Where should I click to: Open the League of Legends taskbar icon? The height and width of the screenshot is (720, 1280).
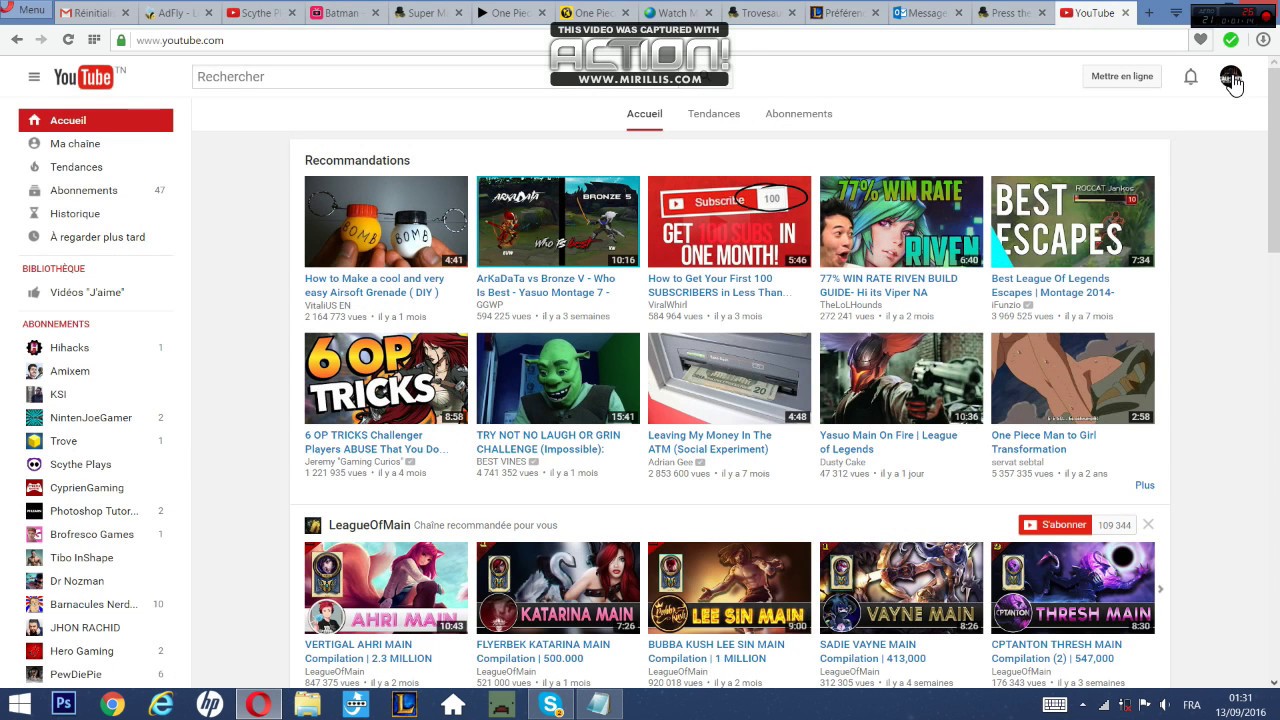[x=404, y=704]
